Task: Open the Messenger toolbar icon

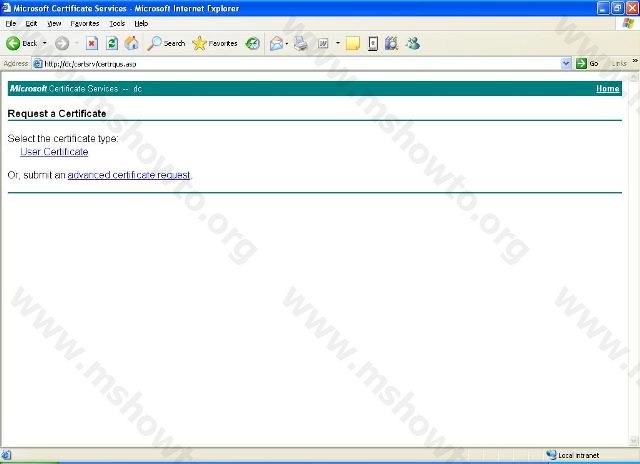Action: 413,43
